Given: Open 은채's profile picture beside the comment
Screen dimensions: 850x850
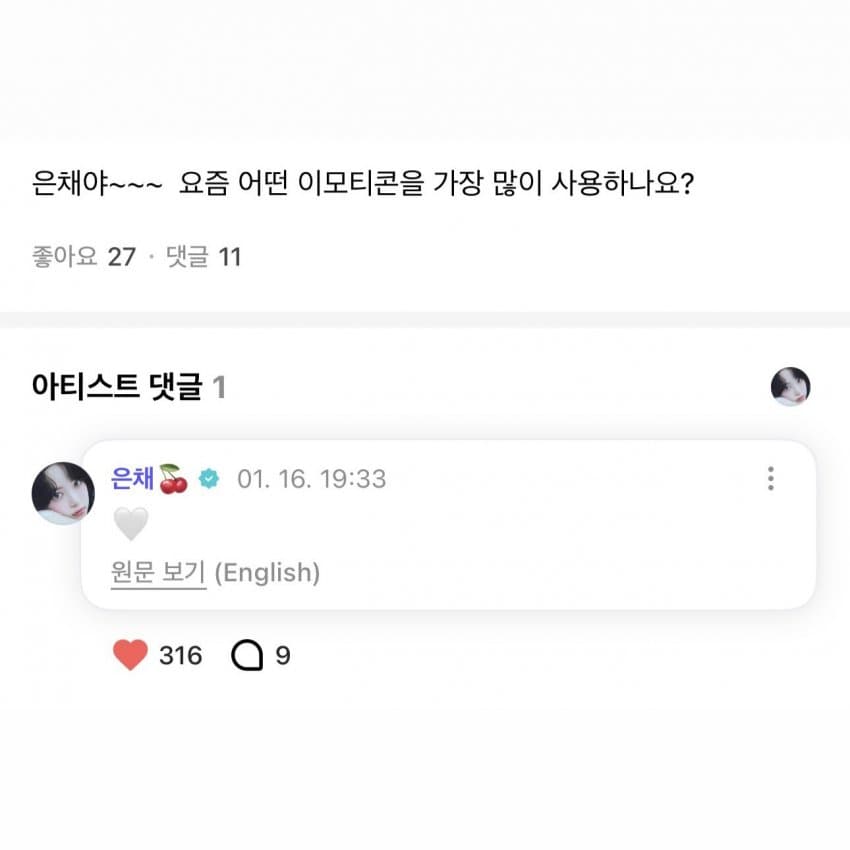Looking at the screenshot, I should (x=63, y=493).
